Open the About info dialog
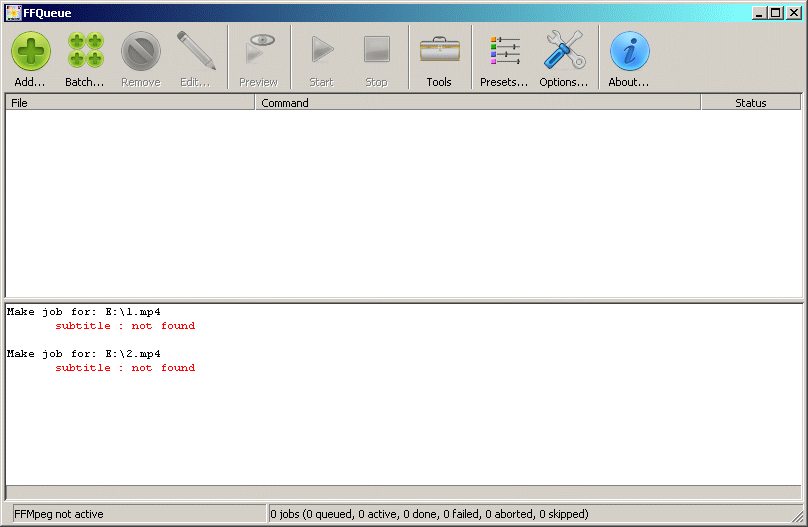 629,57
